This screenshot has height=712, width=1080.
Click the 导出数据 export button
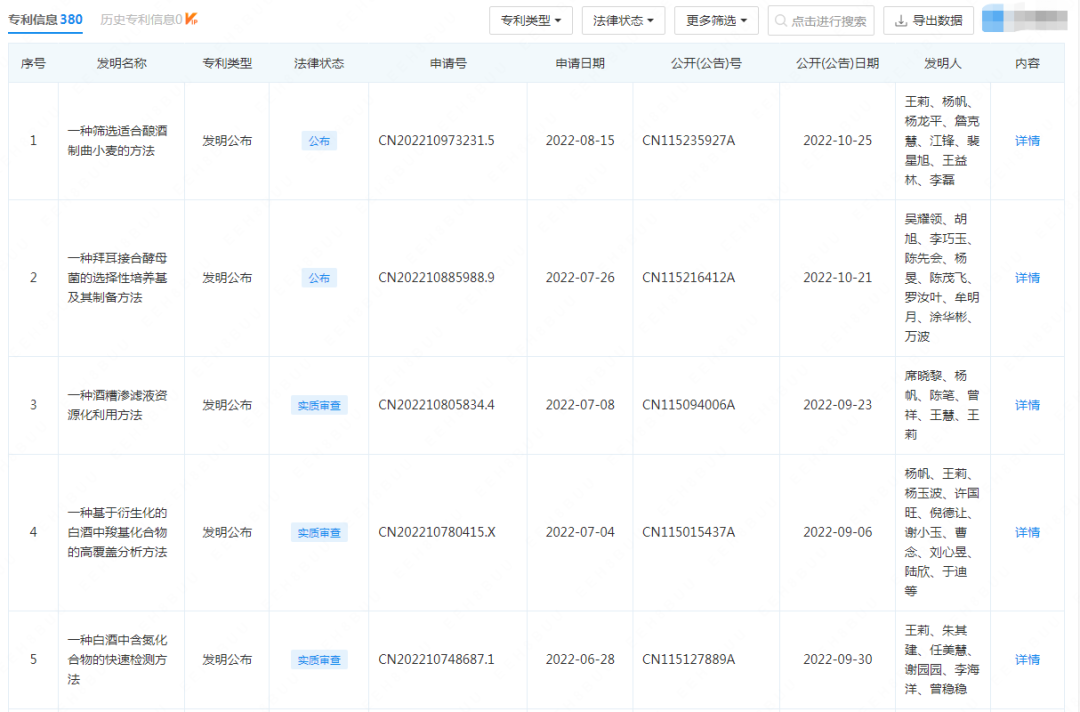point(928,21)
